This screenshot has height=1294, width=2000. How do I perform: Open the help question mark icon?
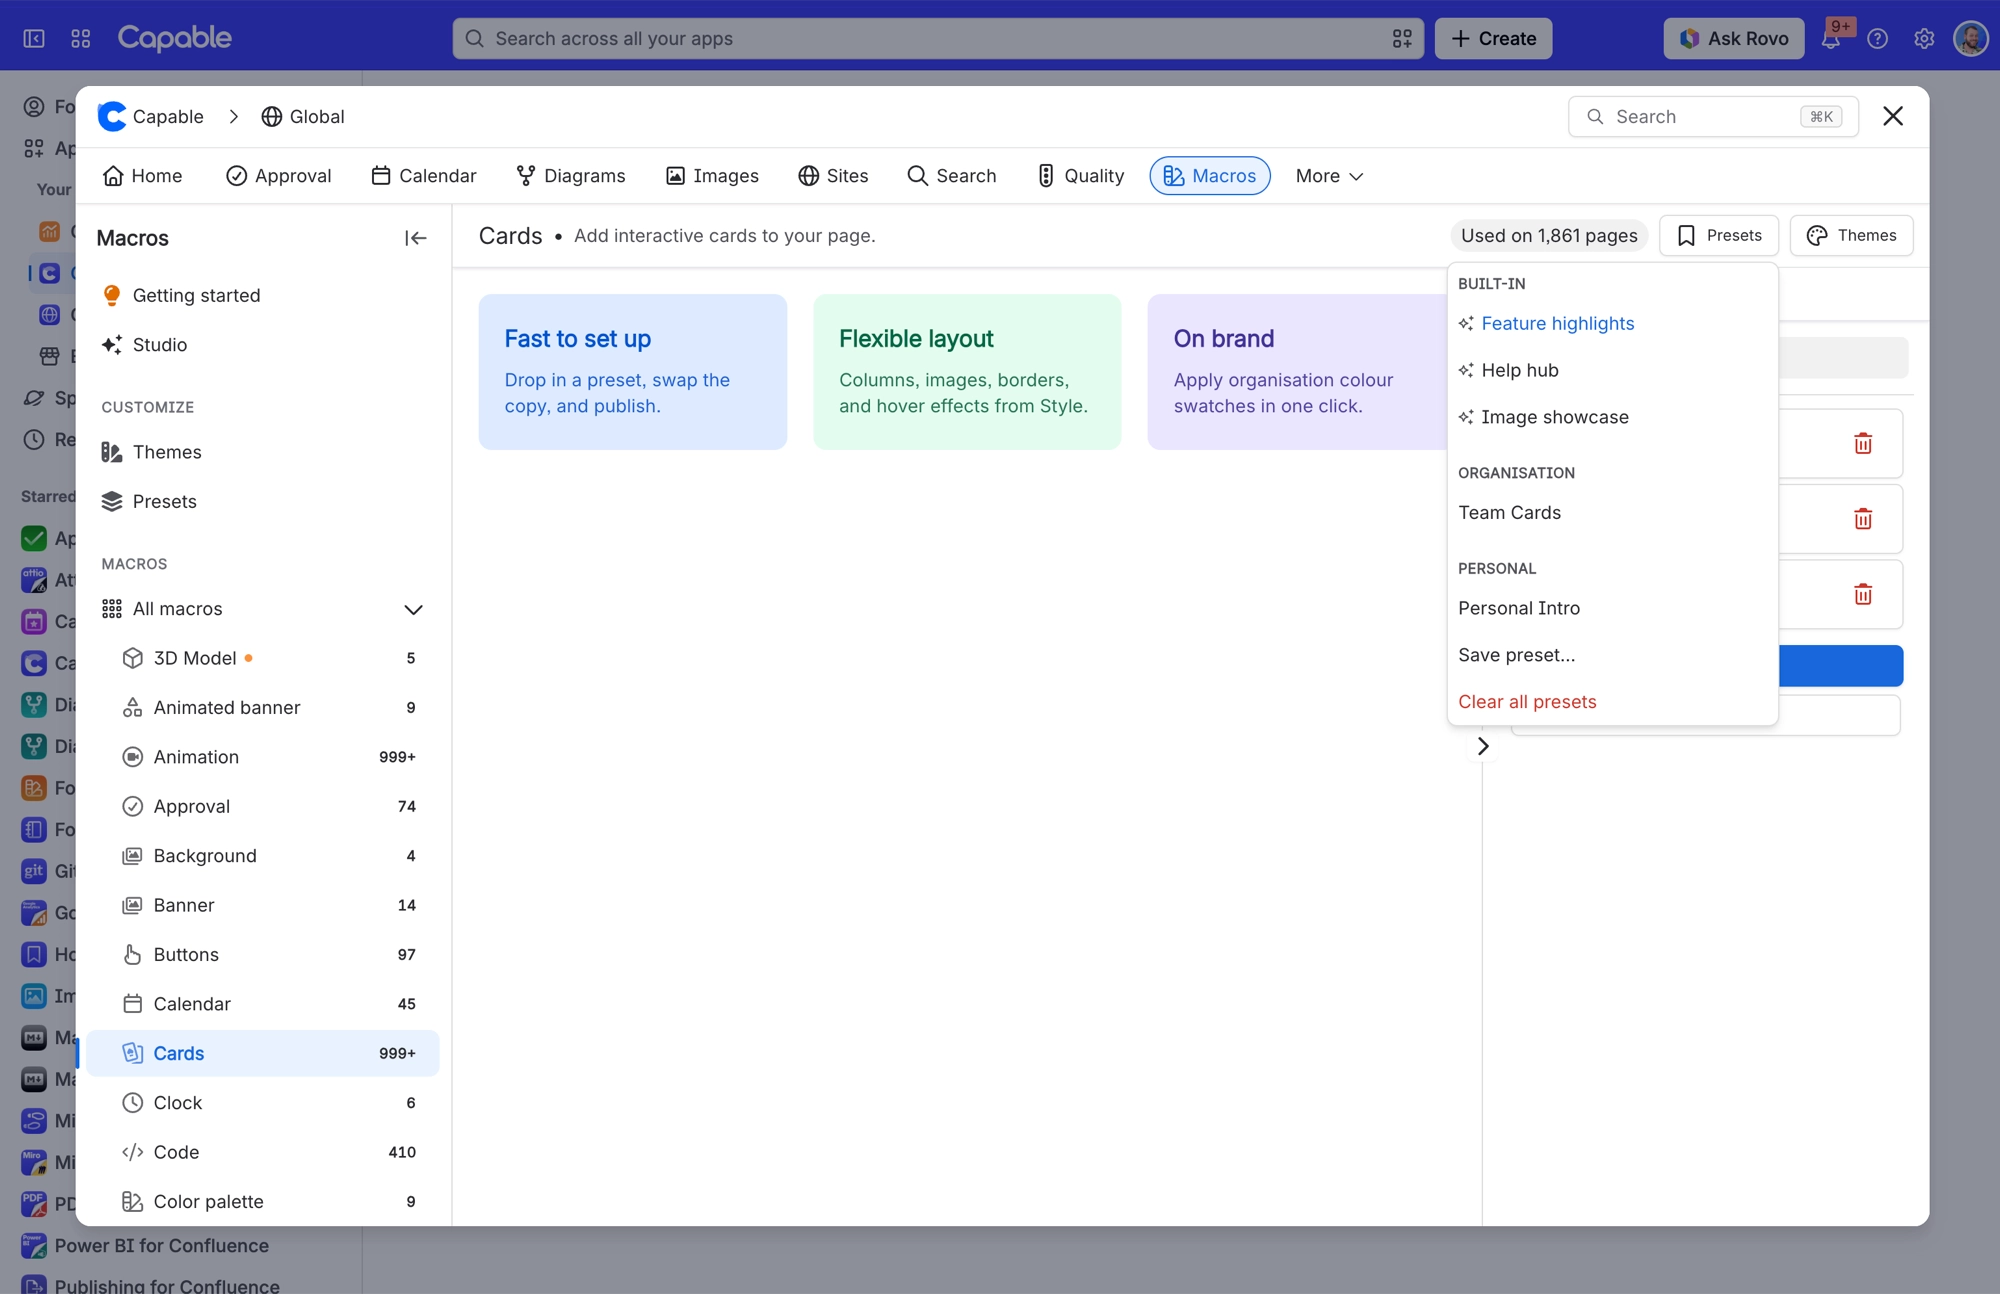point(1878,38)
